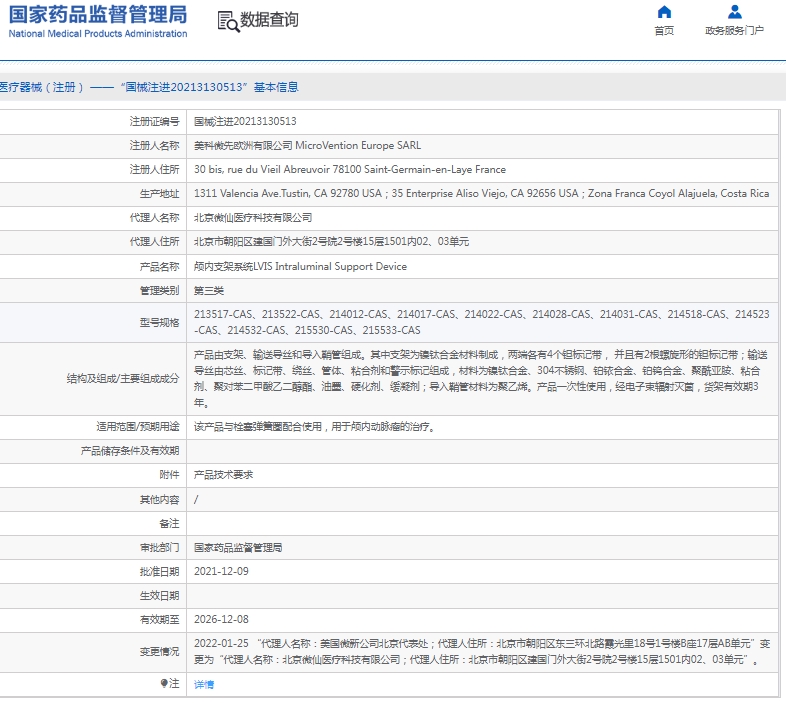The width and height of the screenshot is (786, 703).
Task: Click the 批准日期 row label
Action: 159,572
